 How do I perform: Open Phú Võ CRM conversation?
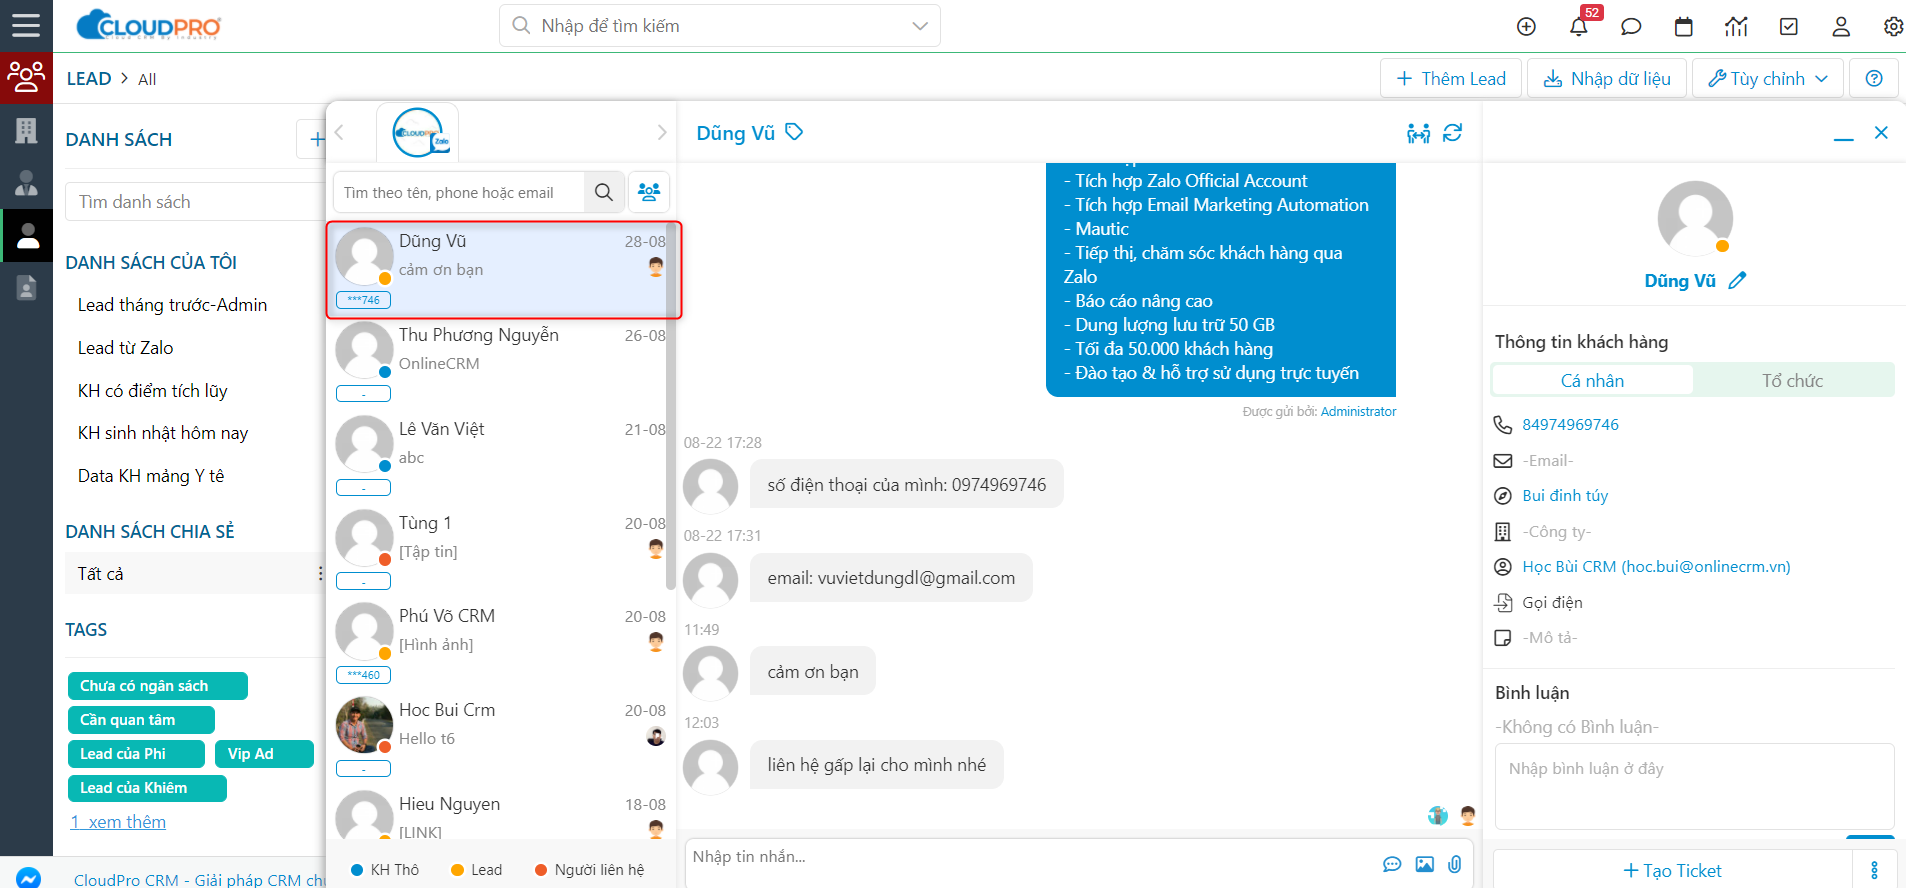pyautogui.click(x=501, y=645)
